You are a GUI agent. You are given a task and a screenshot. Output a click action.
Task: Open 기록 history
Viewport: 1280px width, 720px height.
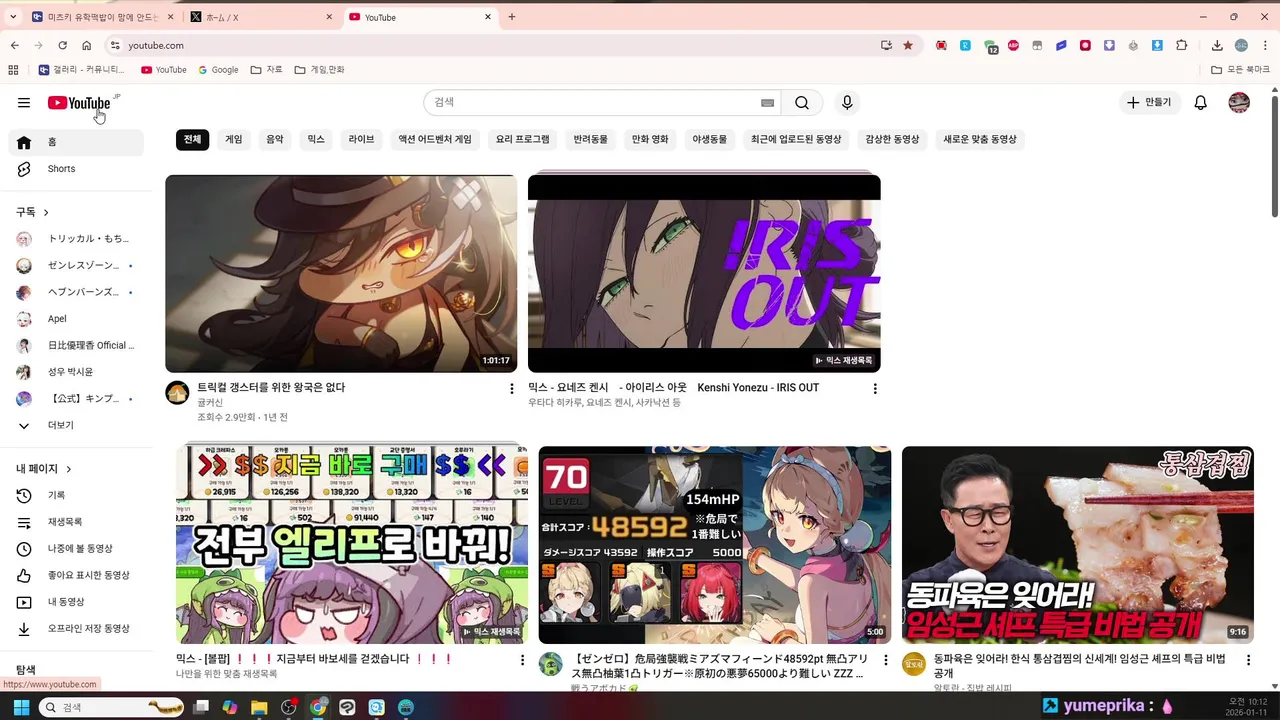76,496
